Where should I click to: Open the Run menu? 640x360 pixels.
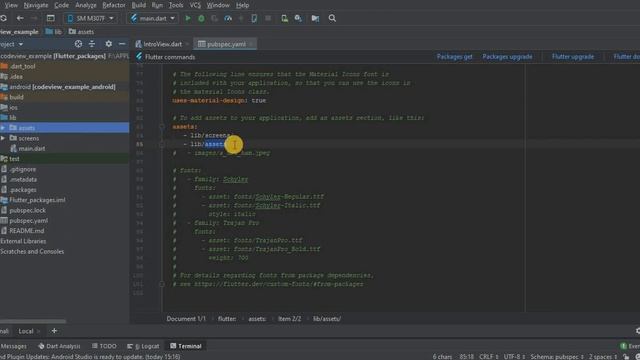[x=157, y=5]
